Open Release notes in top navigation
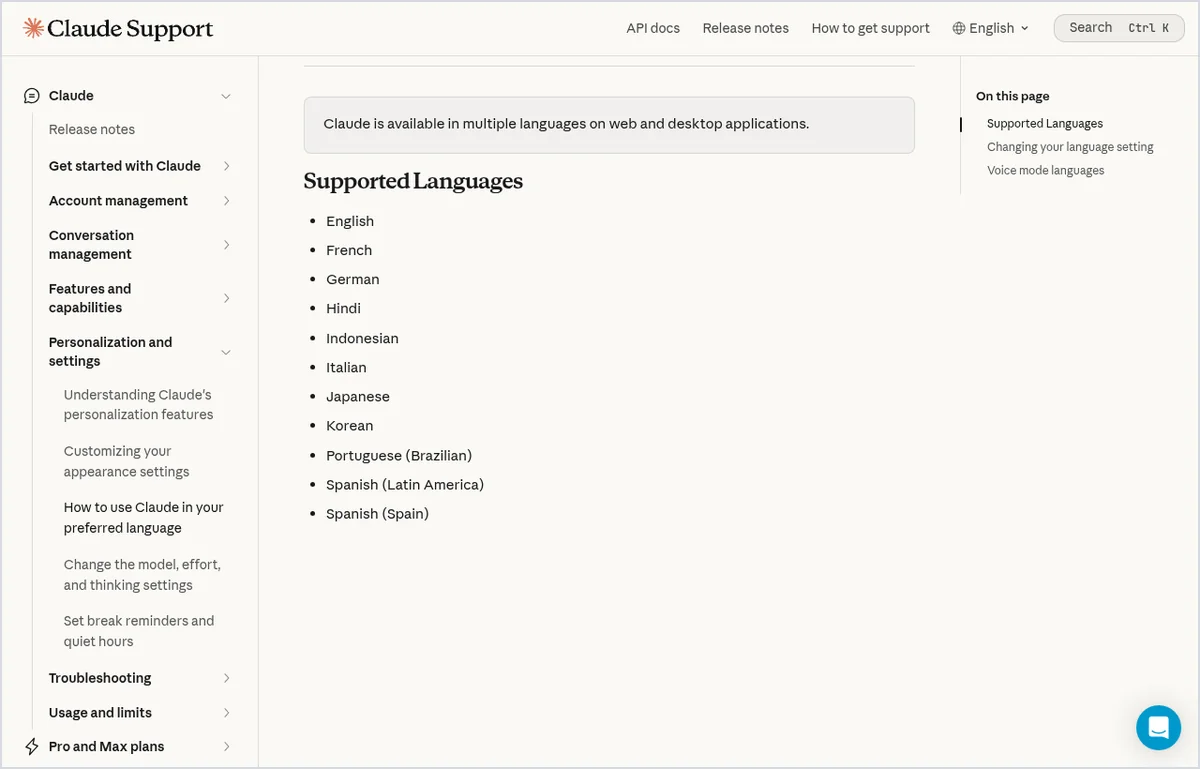 pos(746,28)
